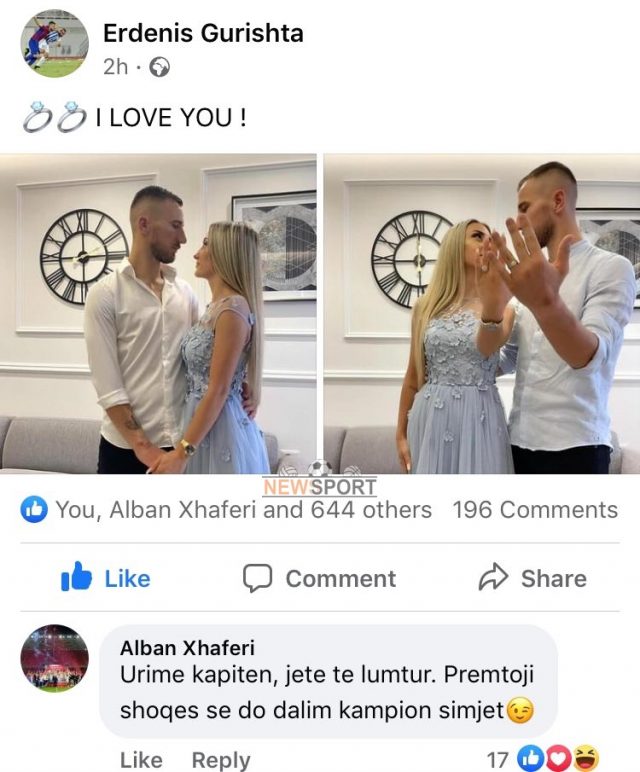Toggle the thumbs-up Like button on post
Image resolution: width=640 pixels, height=772 pixels.
pyautogui.click(x=105, y=577)
